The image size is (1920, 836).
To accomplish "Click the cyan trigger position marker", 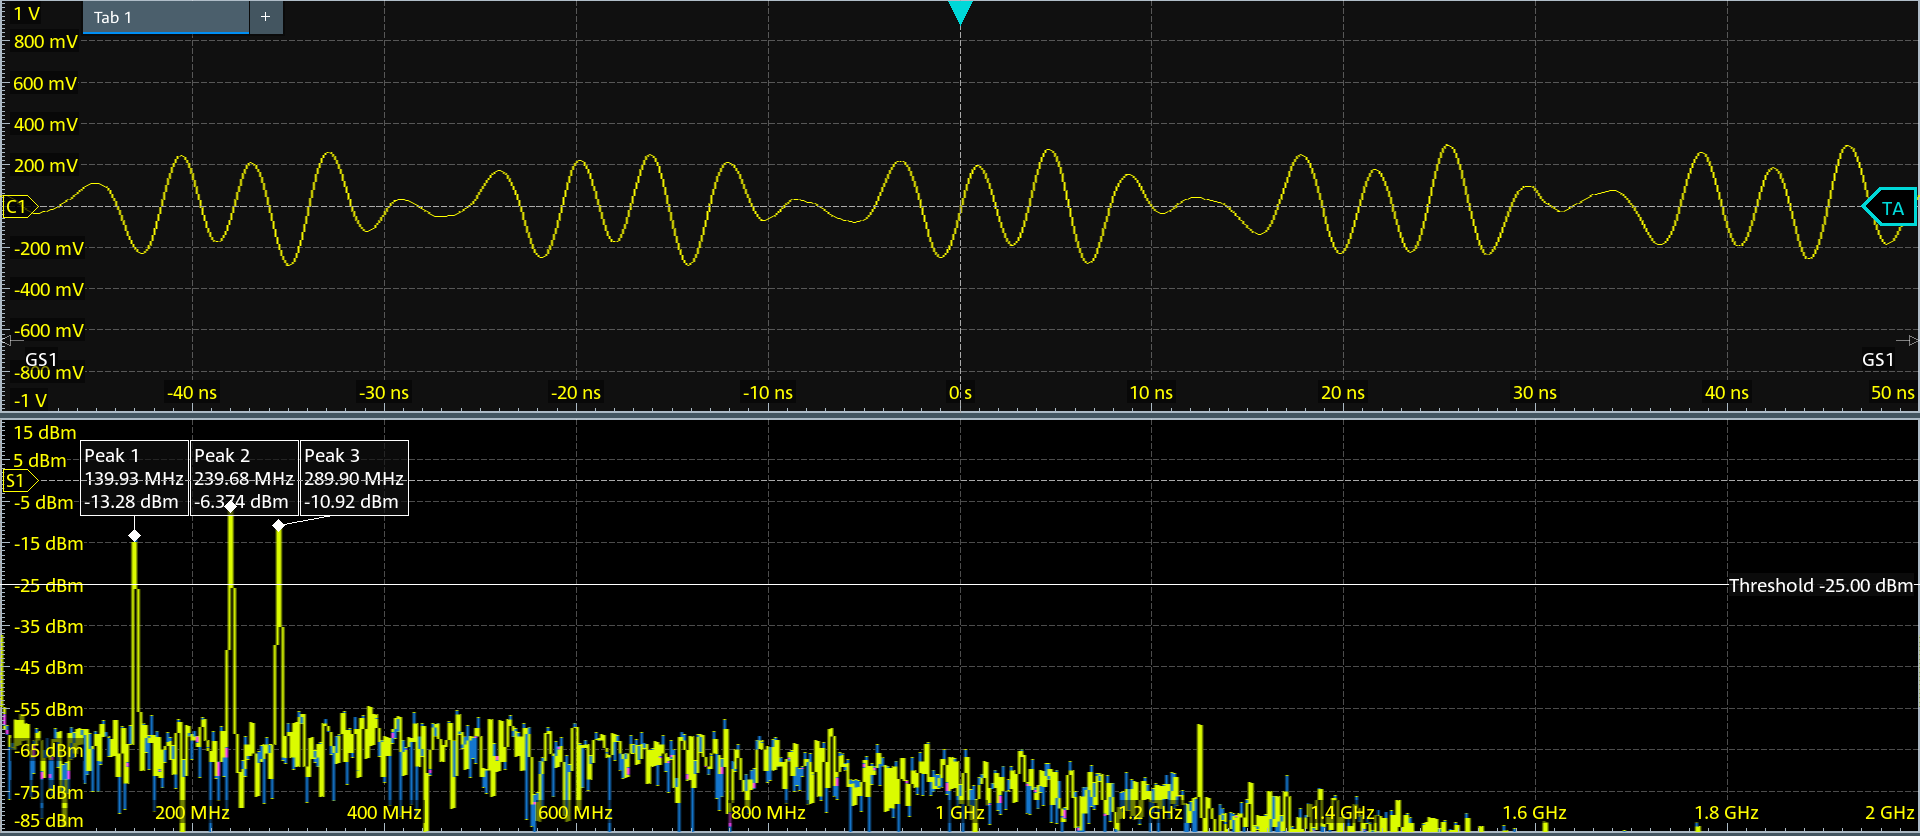I will (x=960, y=13).
